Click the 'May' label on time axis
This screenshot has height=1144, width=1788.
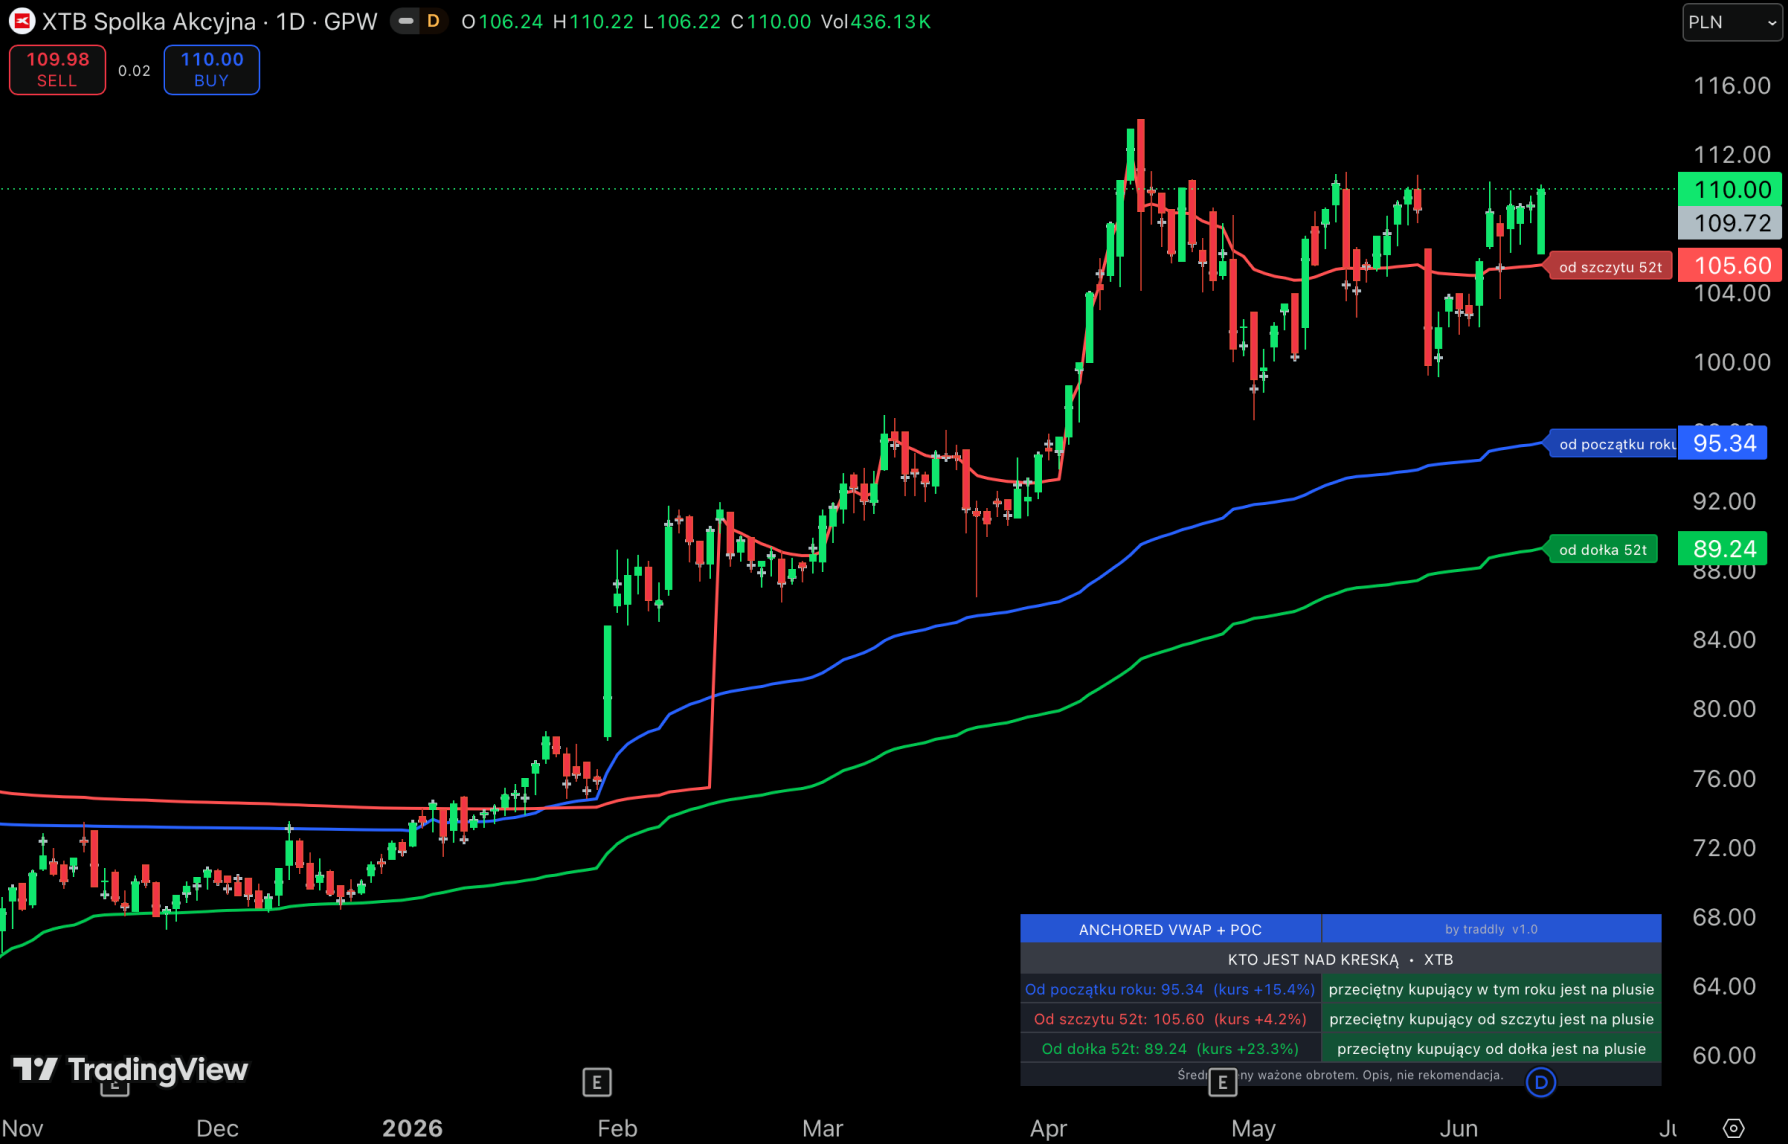(x=1253, y=1129)
